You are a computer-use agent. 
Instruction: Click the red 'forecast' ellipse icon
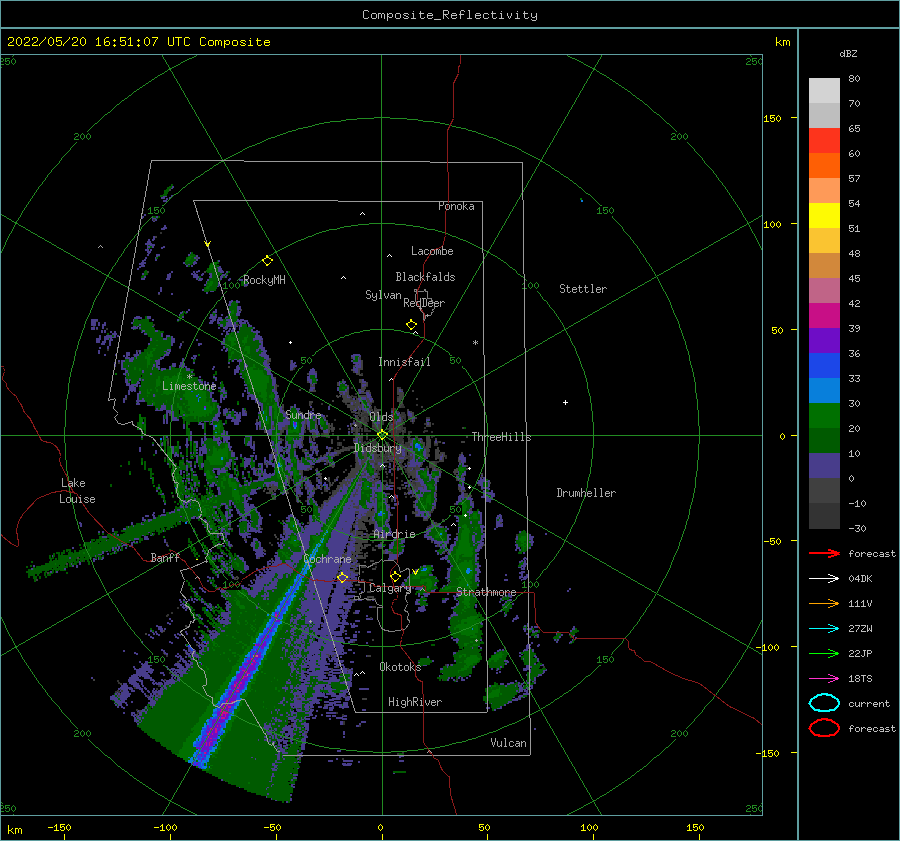824,728
